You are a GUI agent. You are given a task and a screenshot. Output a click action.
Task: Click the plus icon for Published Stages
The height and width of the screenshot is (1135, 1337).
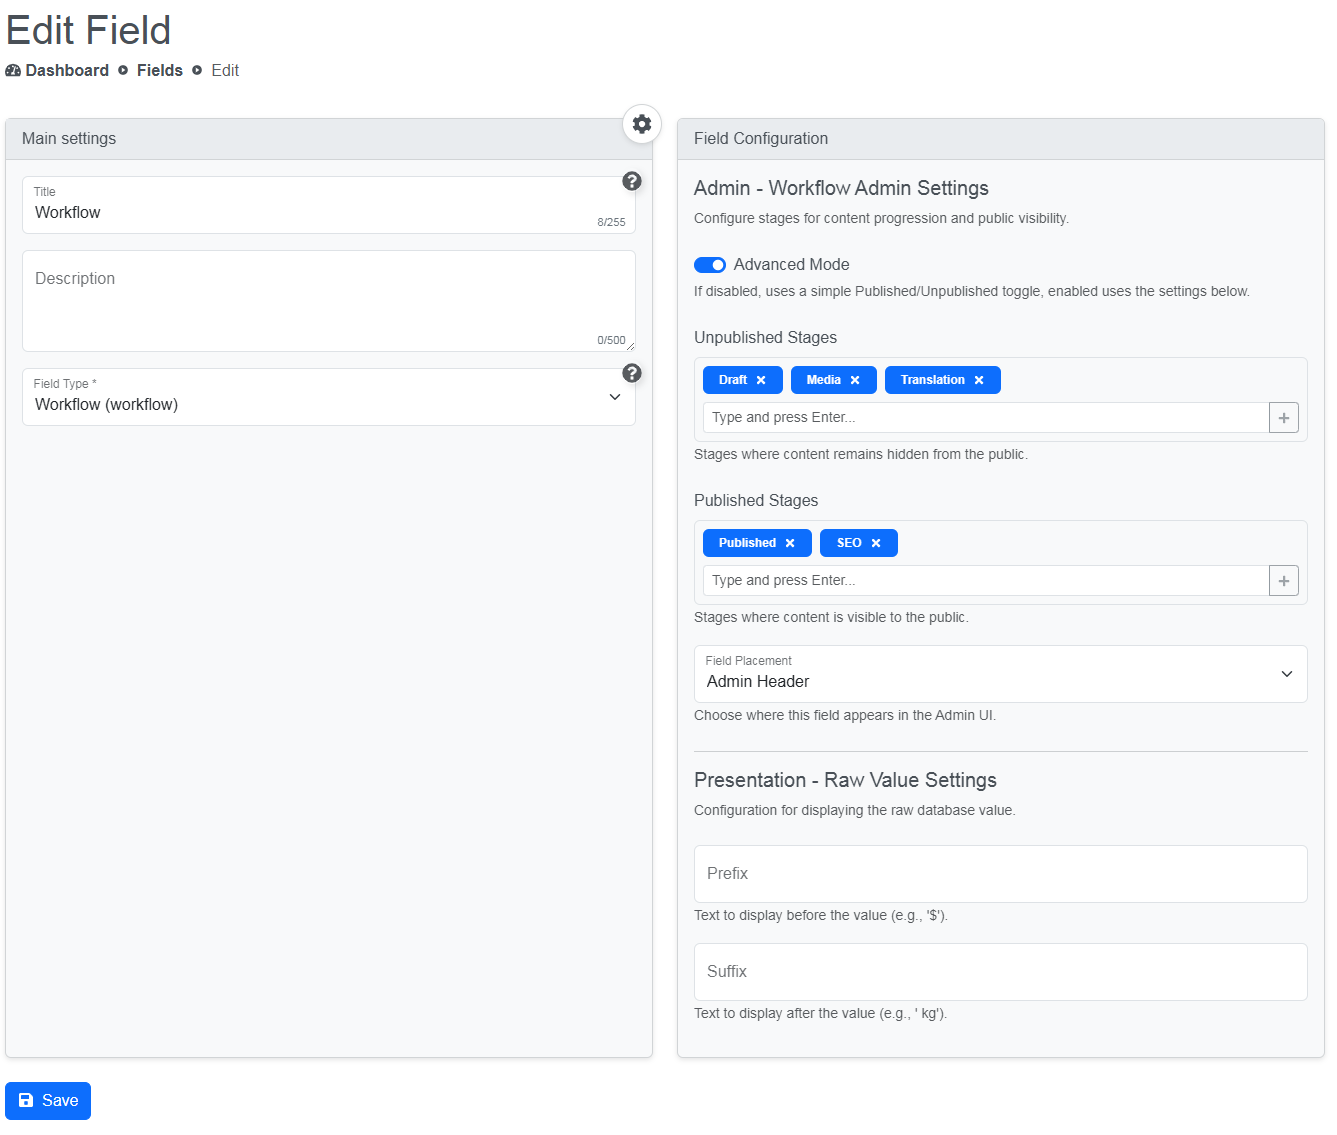(1283, 580)
